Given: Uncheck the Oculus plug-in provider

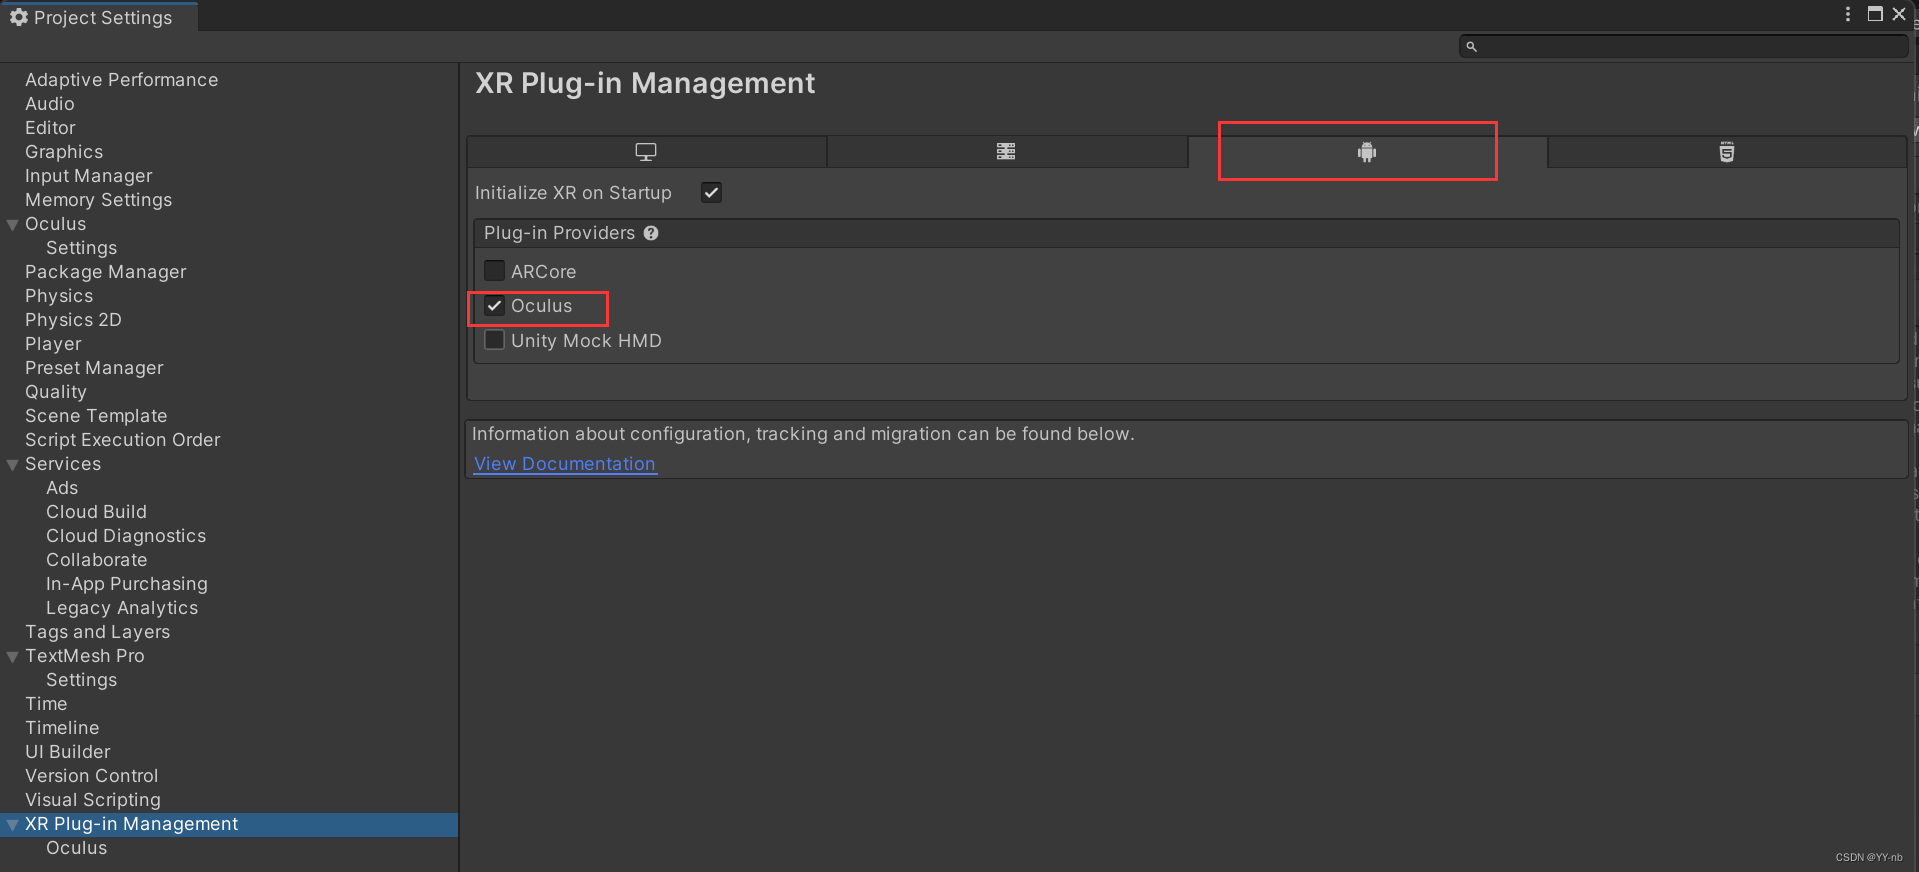Looking at the screenshot, I should click(494, 306).
